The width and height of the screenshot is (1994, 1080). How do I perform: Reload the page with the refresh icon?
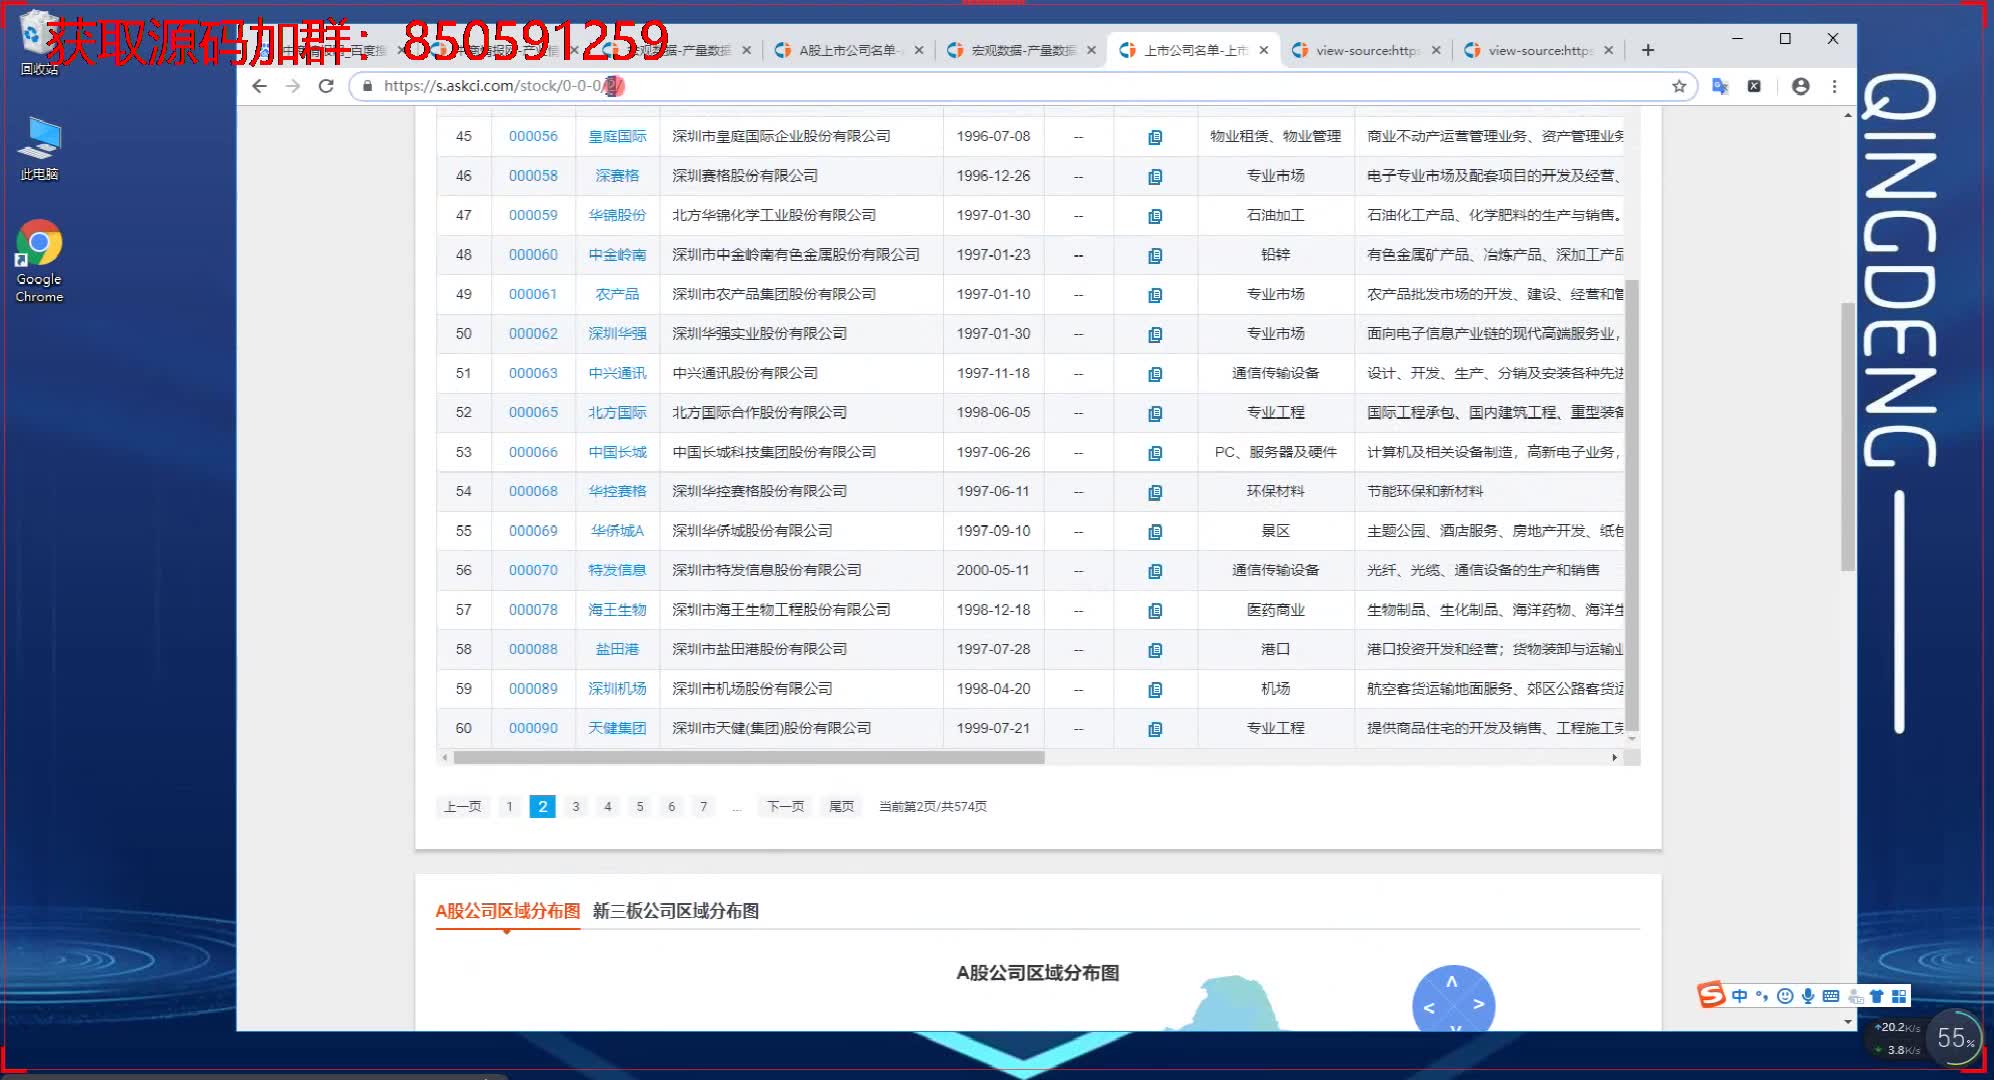pyautogui.click(x=326, y=86)
